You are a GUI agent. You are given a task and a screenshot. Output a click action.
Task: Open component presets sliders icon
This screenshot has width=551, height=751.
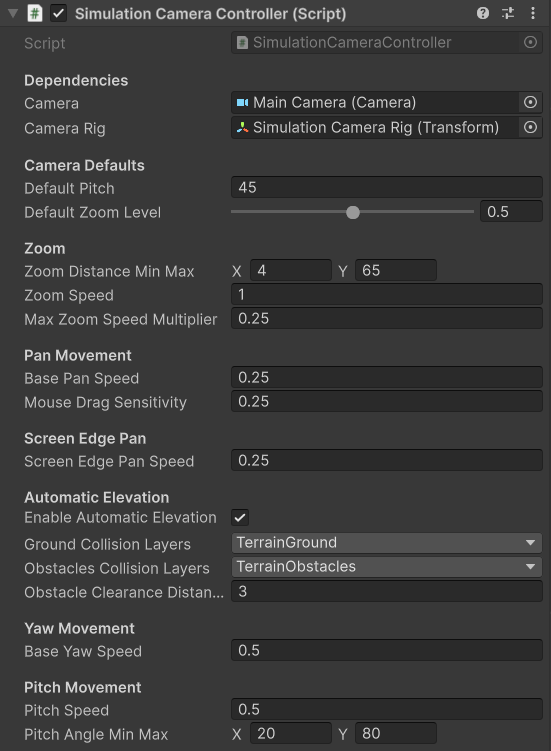[508, 13]
